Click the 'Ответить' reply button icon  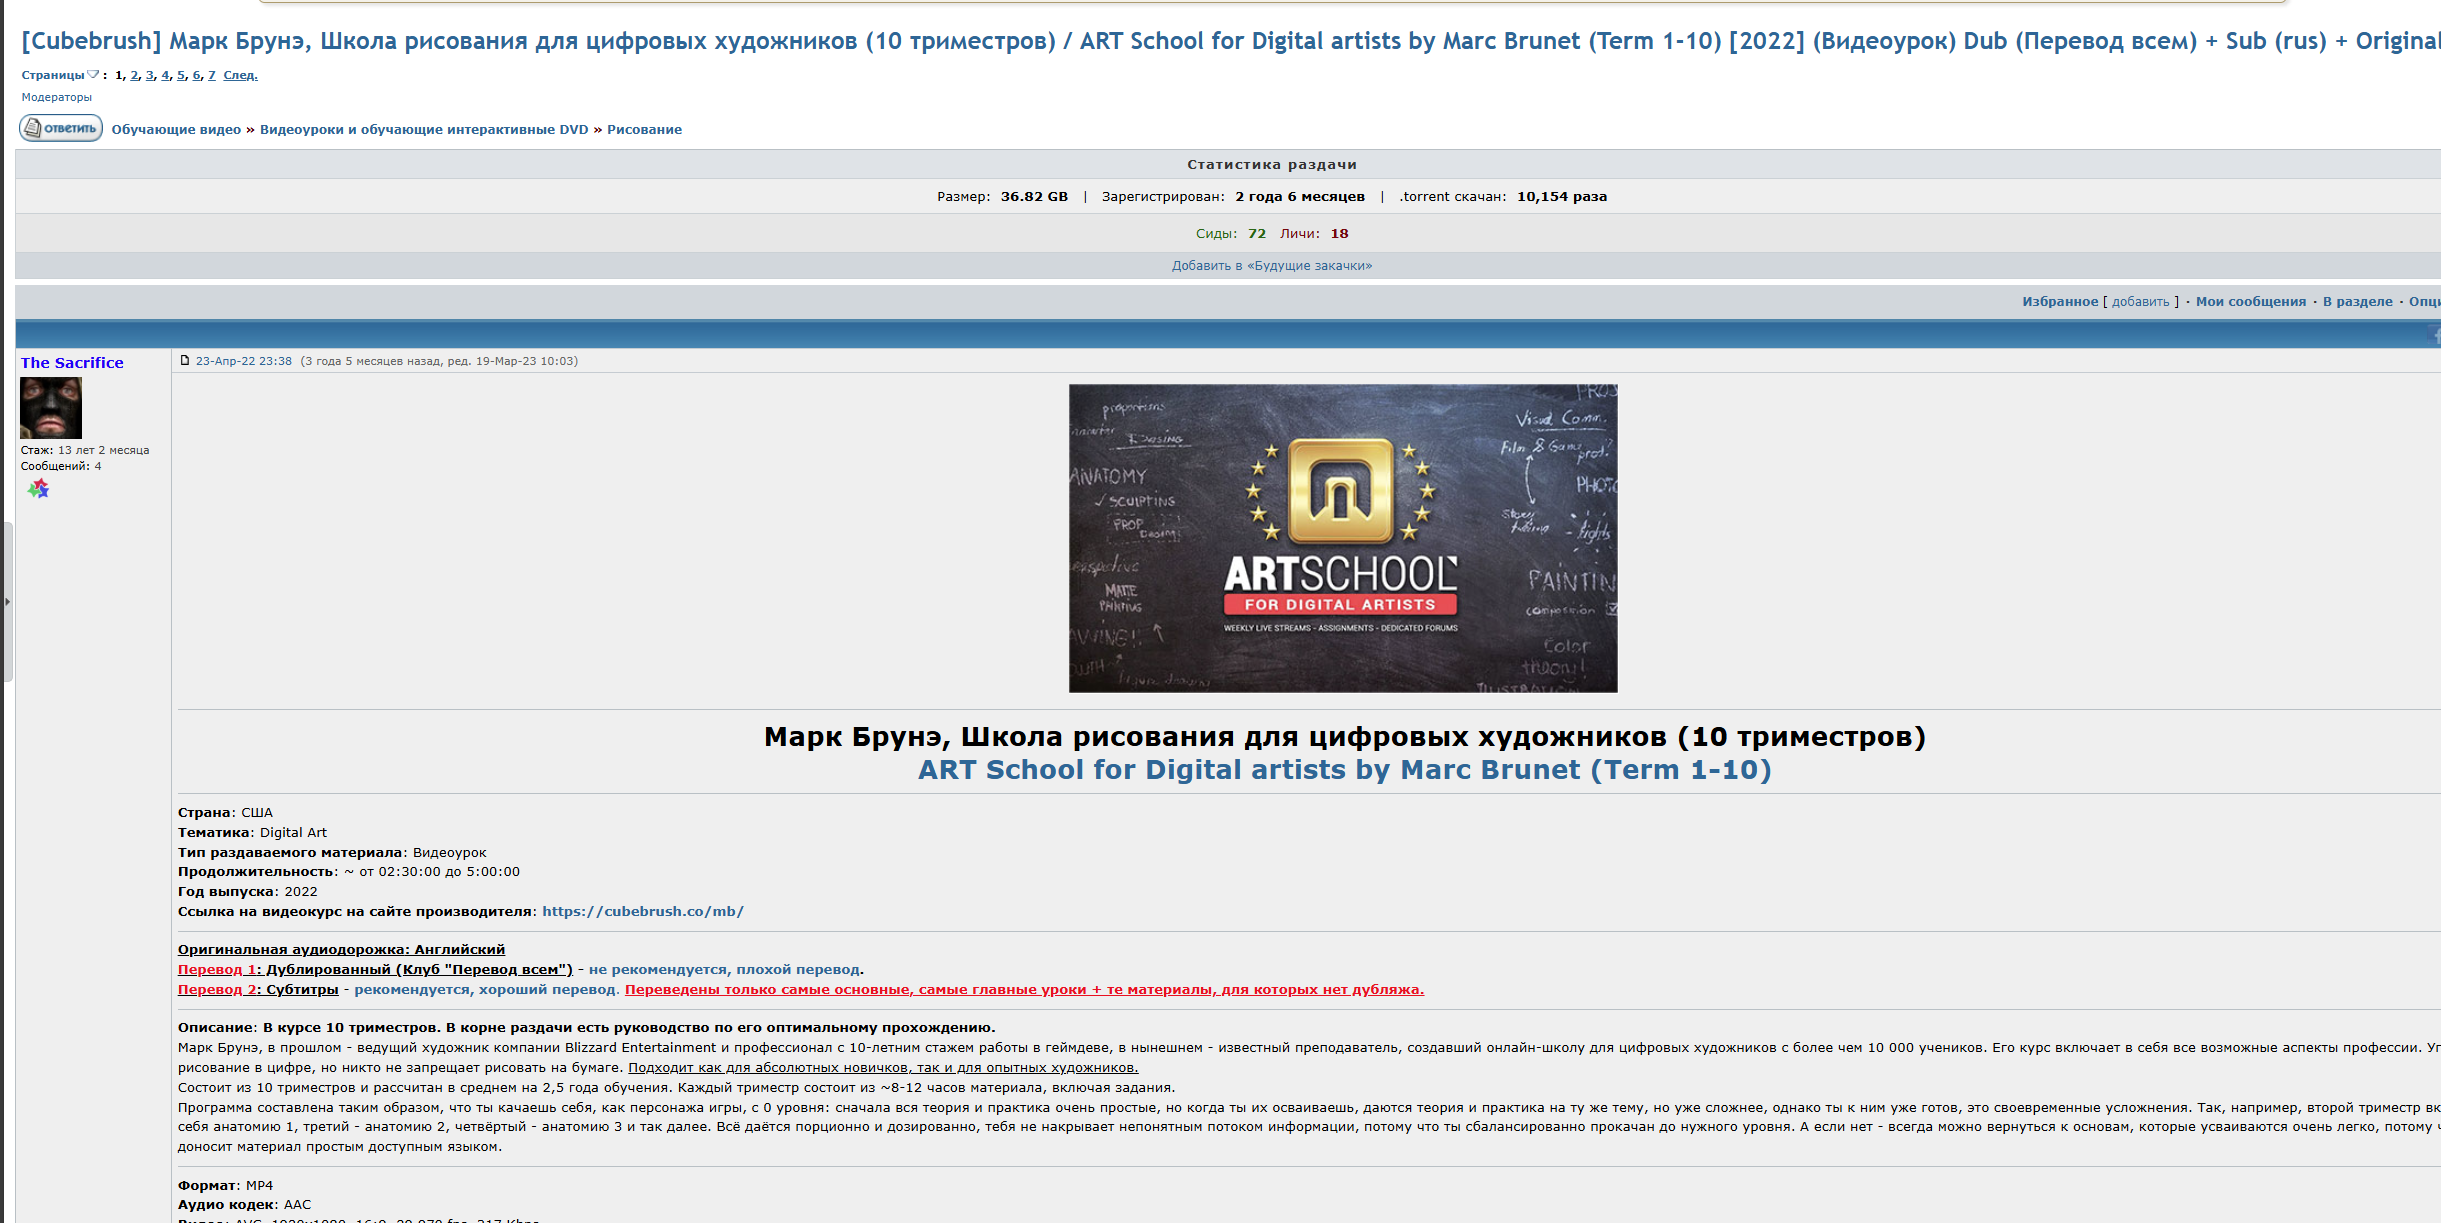tap(60, 128)
